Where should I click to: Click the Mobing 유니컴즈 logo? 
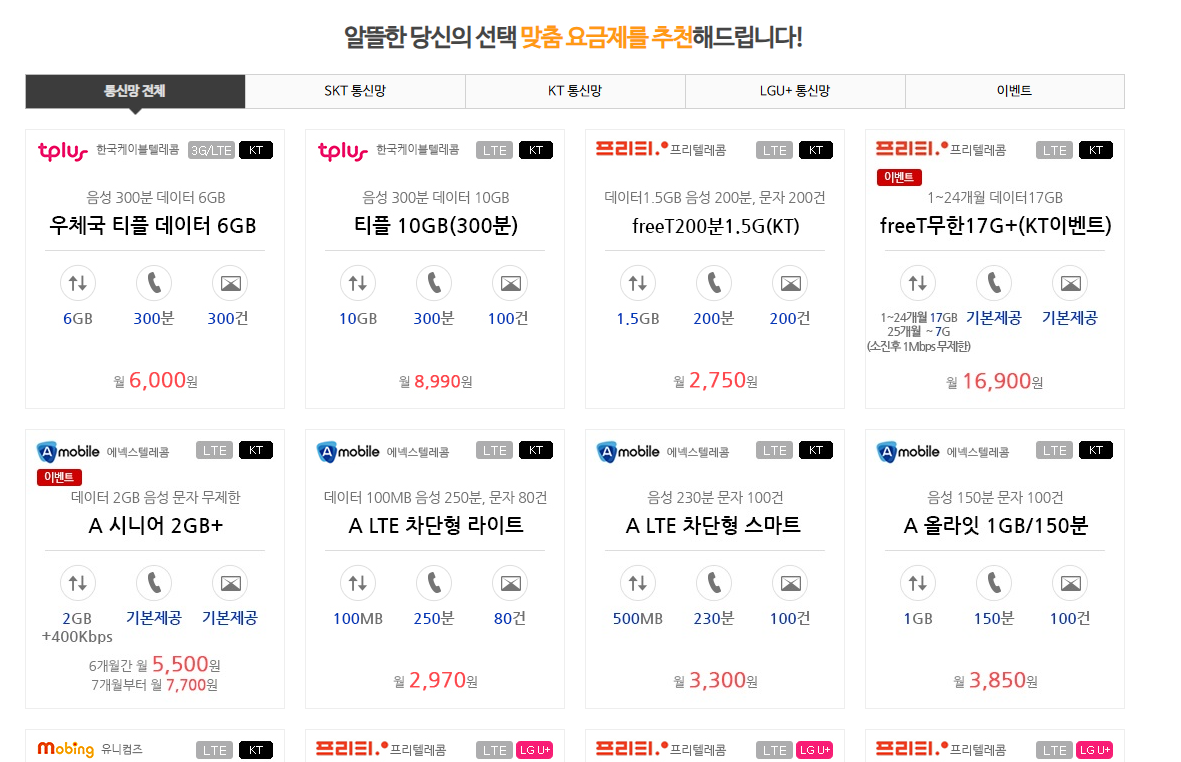(65, 749)
